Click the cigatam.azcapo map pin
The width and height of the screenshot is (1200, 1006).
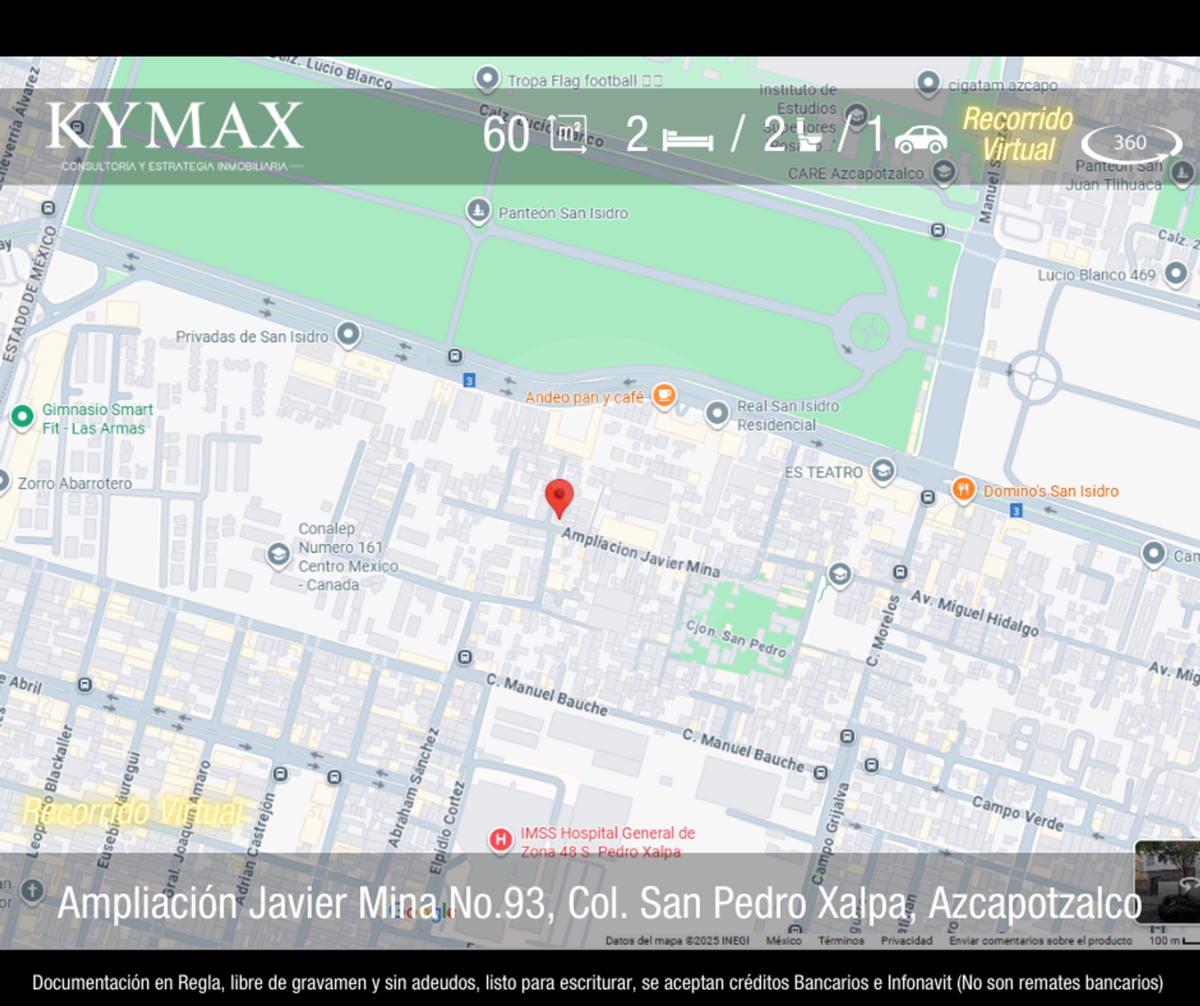coord(928,84)
